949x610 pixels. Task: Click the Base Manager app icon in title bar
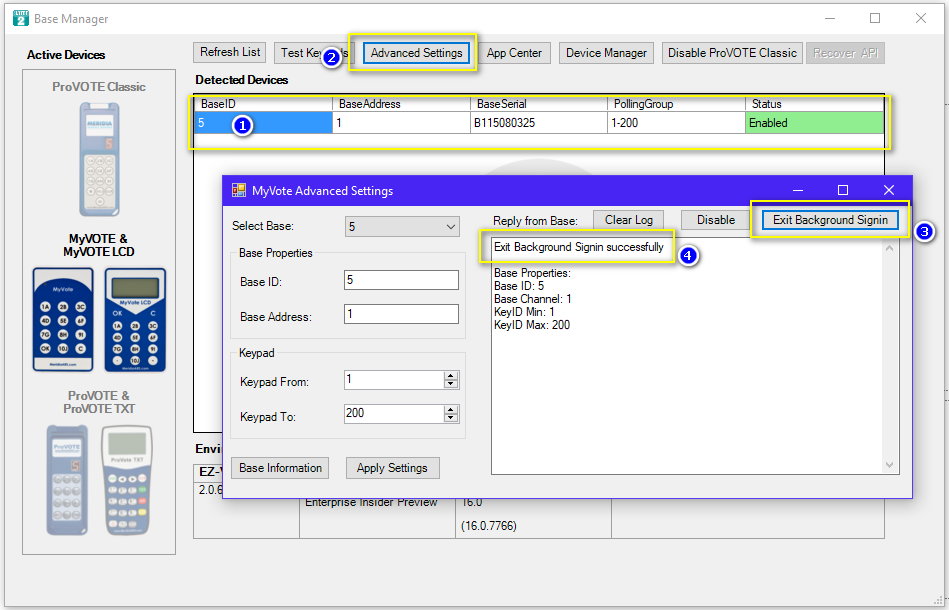click(x=21, y=18)
